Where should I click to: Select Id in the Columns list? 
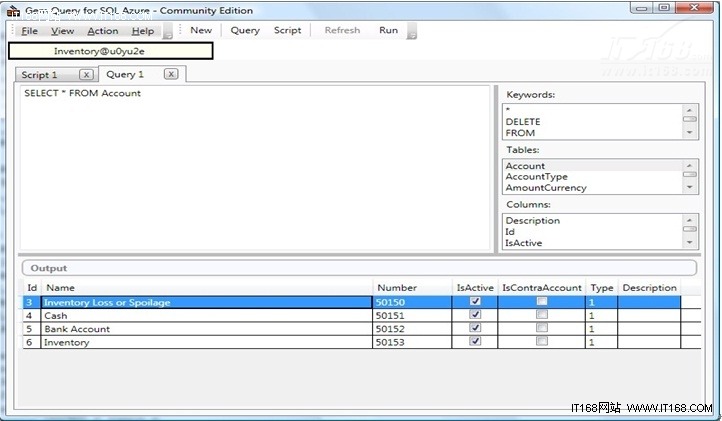pyautogui.click(x=593, y=231)
